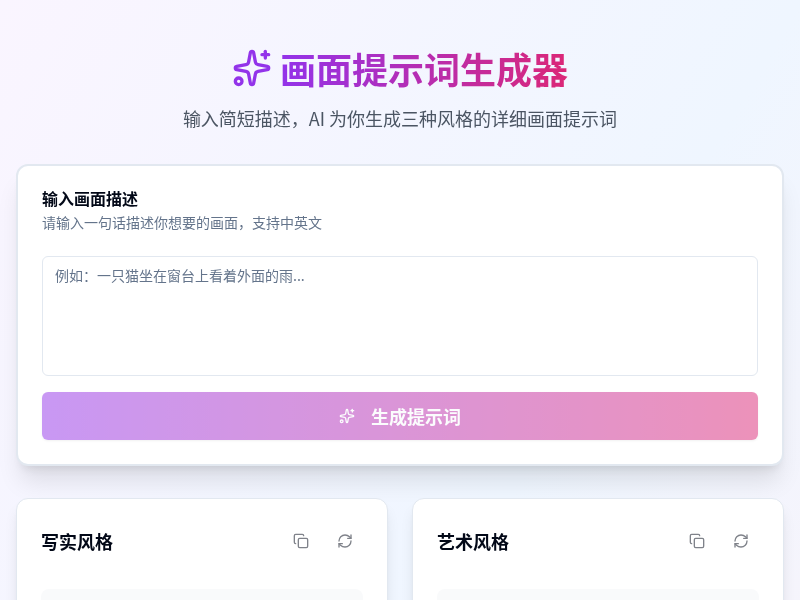Click the purple sparkle icon in the page title
800x600 pixels.
[250, 68]
